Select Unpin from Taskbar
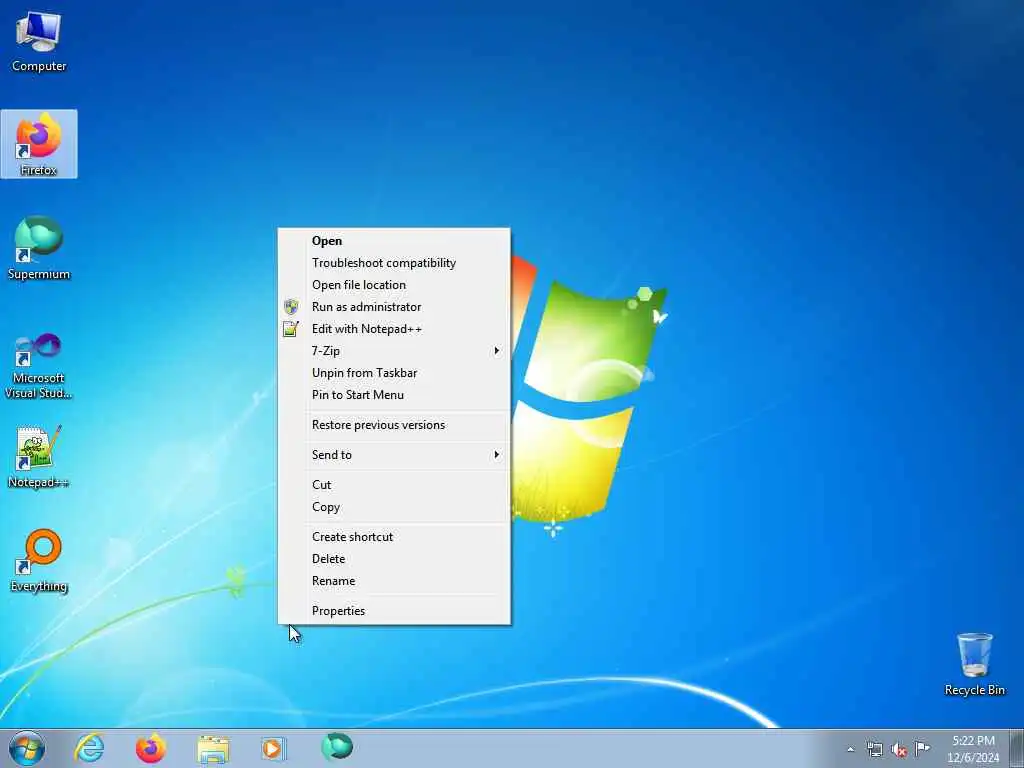Viewport: 1024px width, 768px height. (394, 373)
